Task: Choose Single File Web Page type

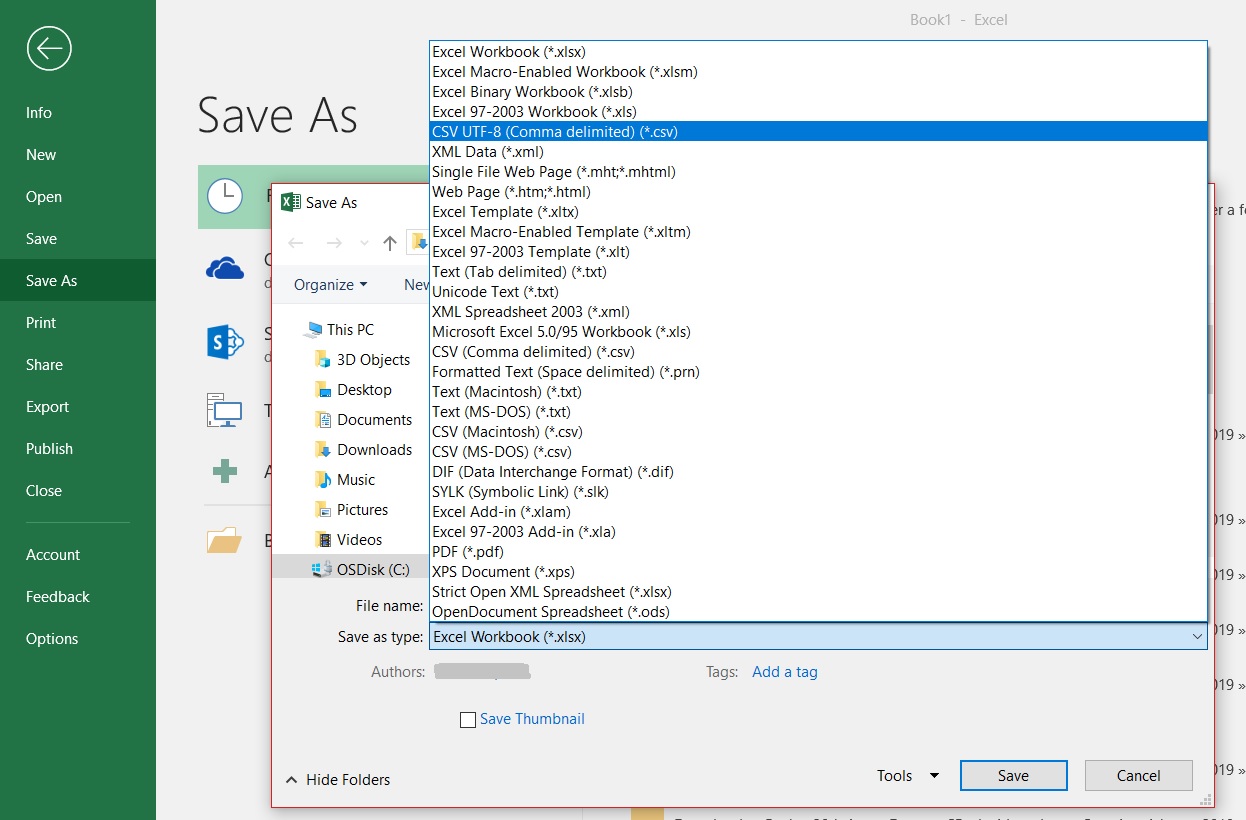Action: pos(818,171)
